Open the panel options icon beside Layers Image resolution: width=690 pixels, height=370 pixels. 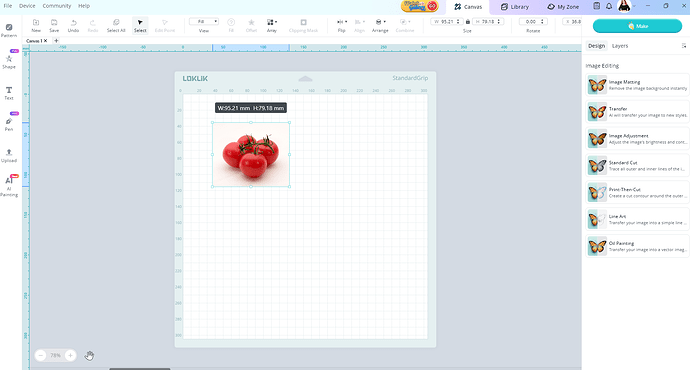pyautogui.click(x=684, y=46)
